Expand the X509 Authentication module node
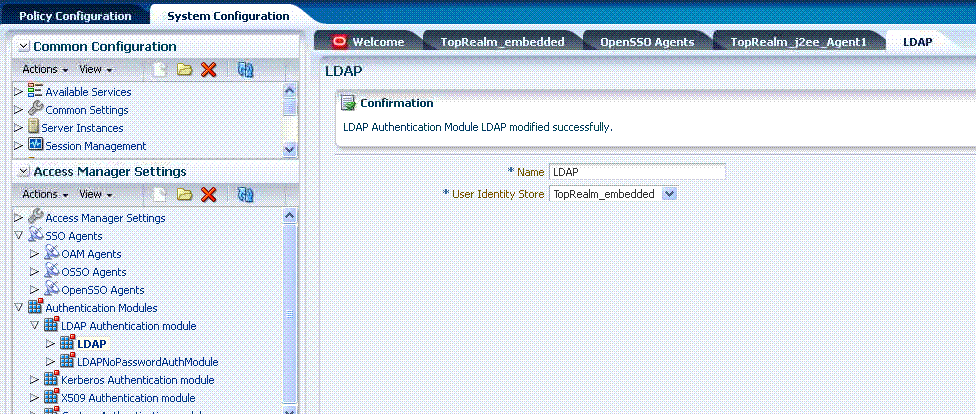 pos(35,398)
